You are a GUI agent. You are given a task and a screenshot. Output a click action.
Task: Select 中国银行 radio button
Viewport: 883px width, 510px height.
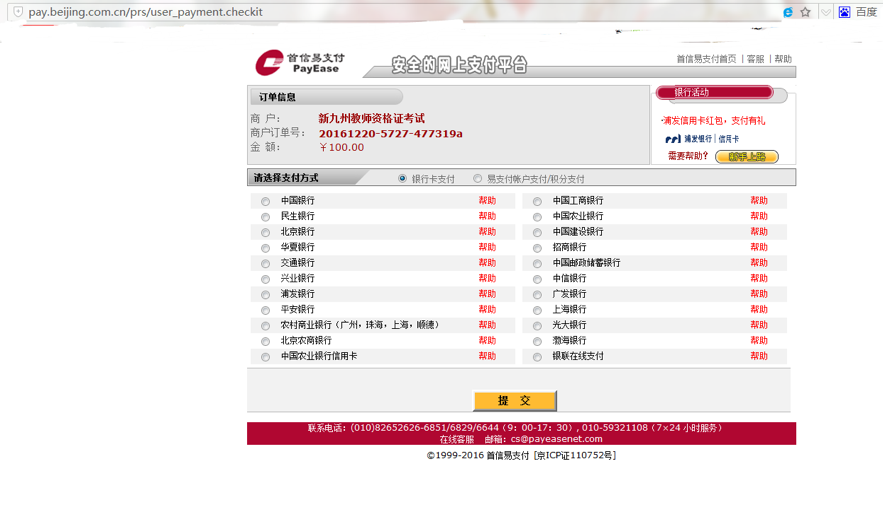(265, 201)
